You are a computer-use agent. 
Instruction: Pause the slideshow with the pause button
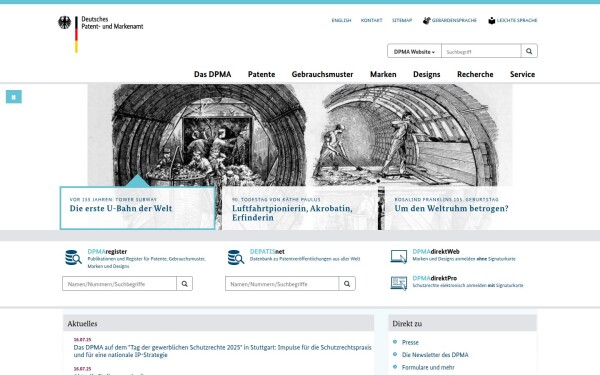click(14, 97)
